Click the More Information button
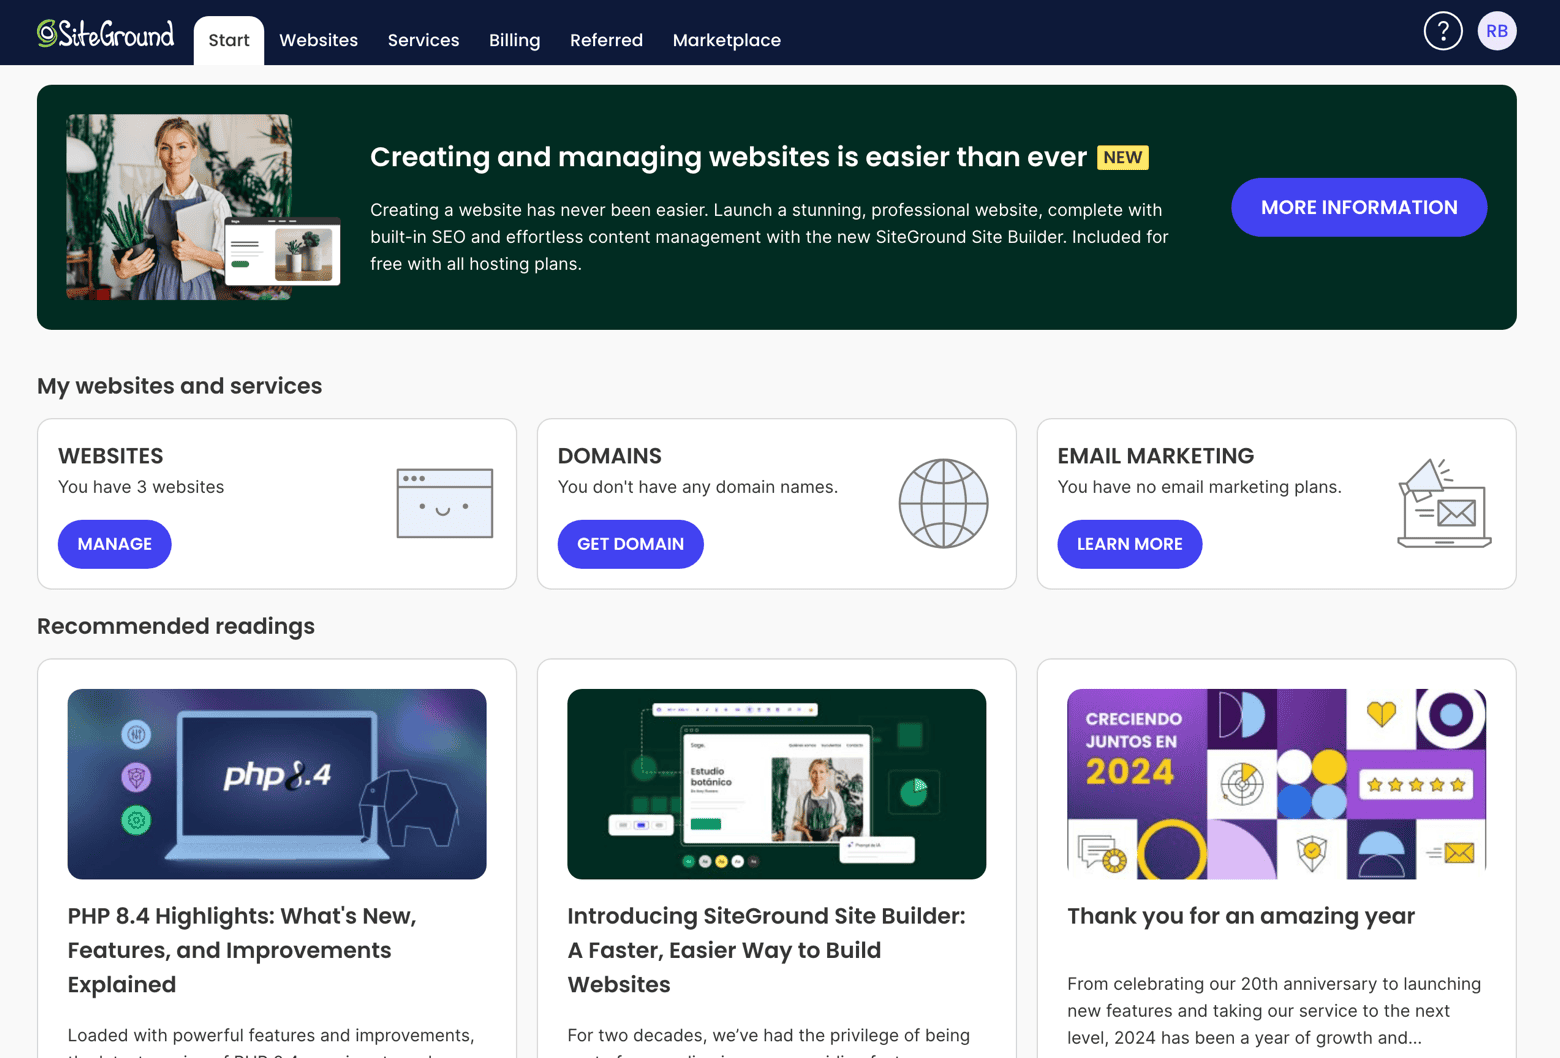The height and width of the screenshot is (1058, 1560). point(1359,207)
